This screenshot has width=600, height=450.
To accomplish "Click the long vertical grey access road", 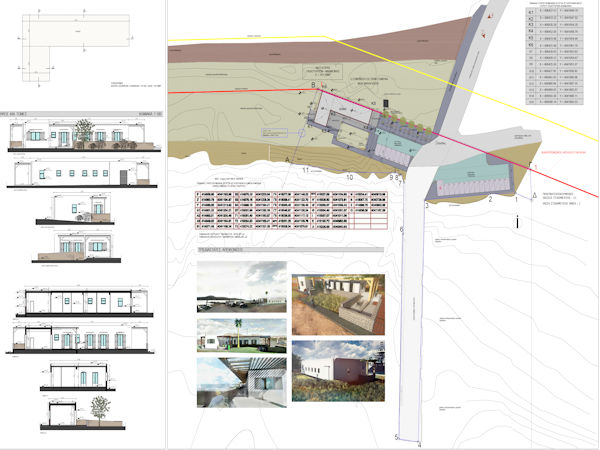I will tap(412, 306).
